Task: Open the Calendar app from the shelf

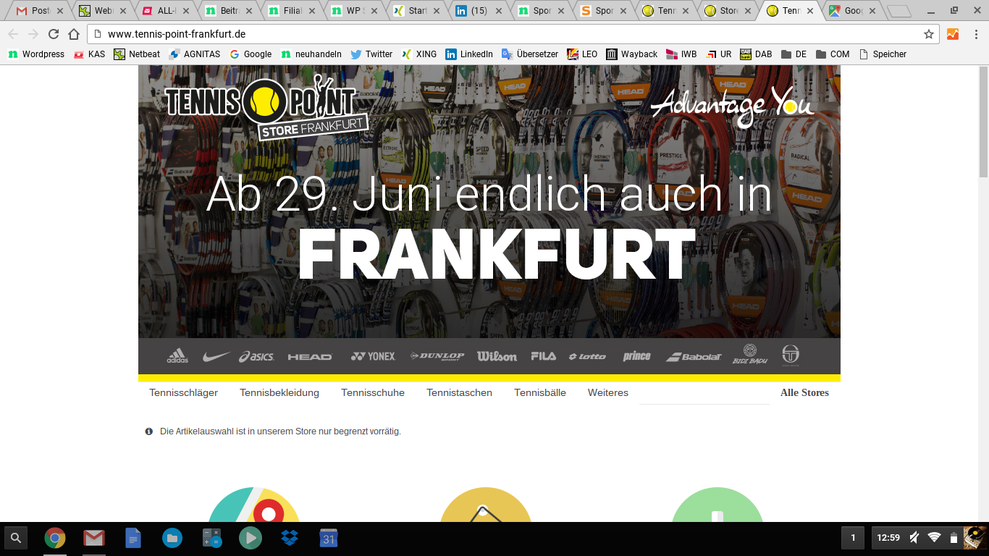Action: click(x=329, y=538)
